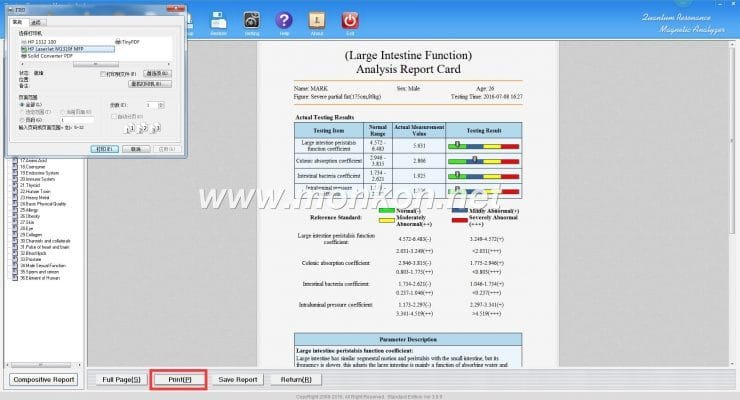Open the 22.Human Toxin report

35,191
